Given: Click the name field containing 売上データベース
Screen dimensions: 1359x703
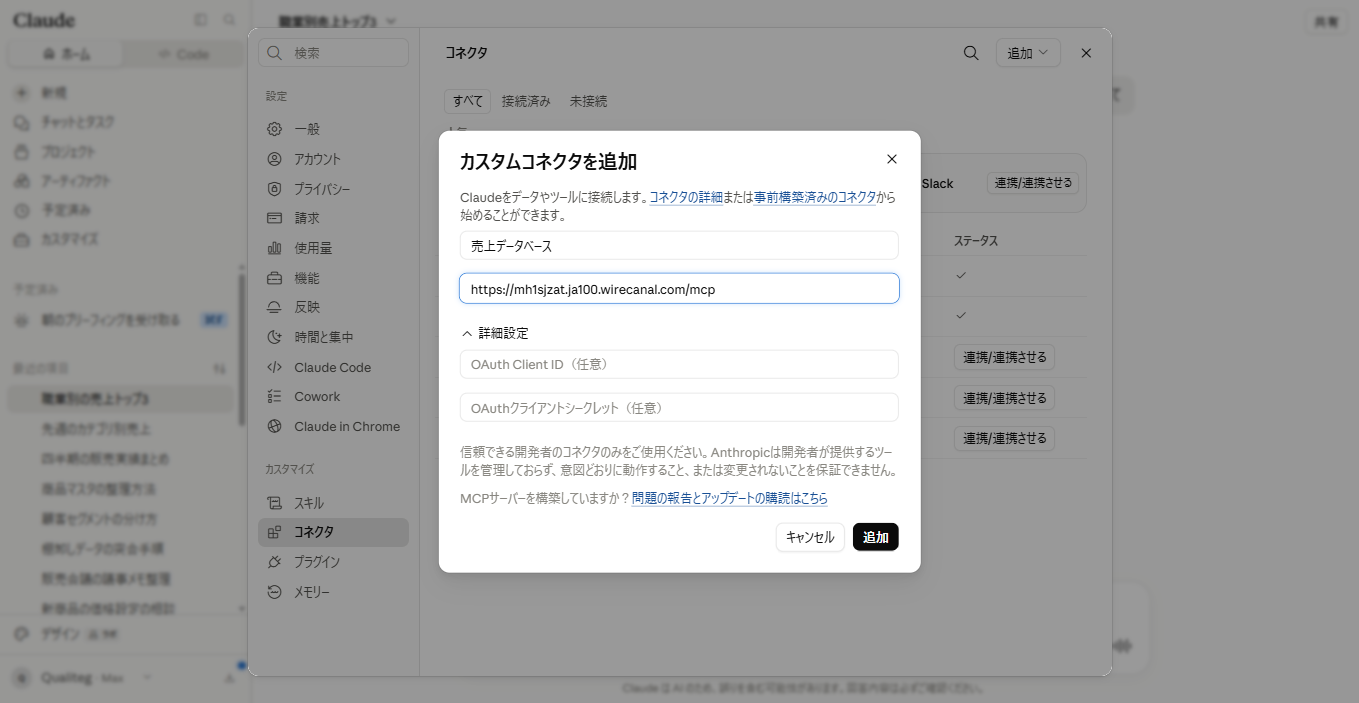Looking at the screenshot, I should (679, 245).
